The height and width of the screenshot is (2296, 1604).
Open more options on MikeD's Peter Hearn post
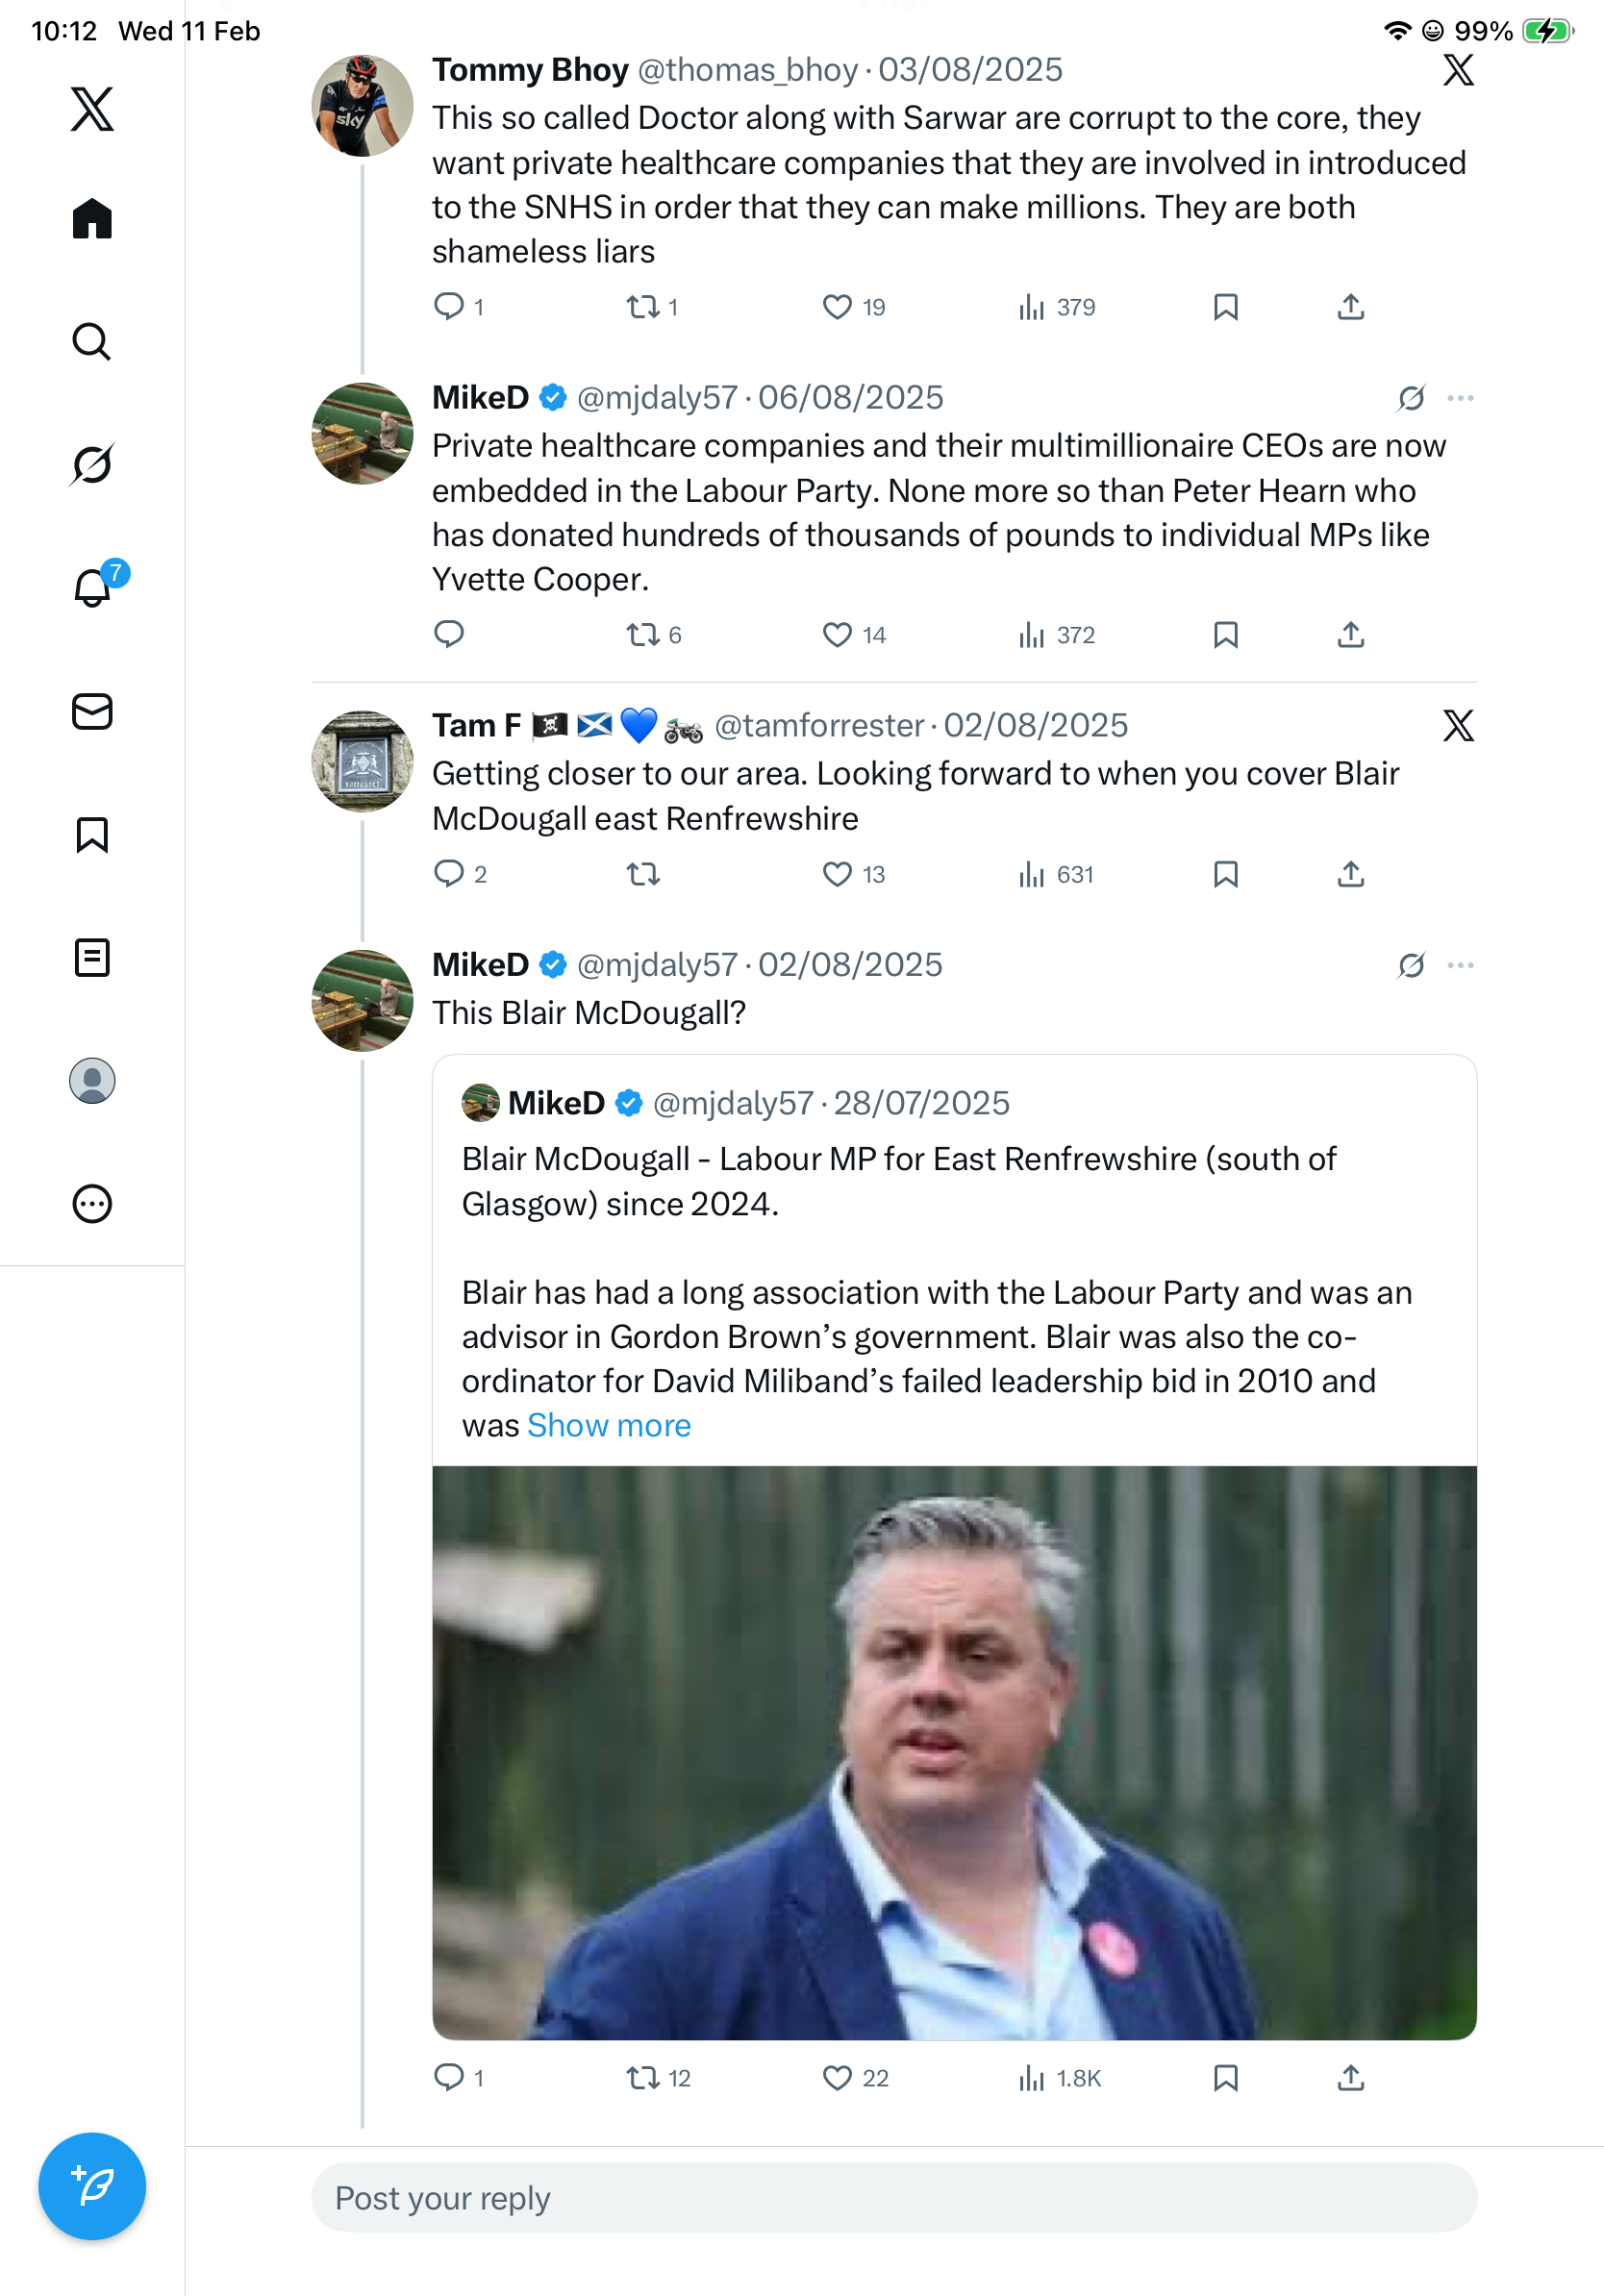(x=1460, y=398)
